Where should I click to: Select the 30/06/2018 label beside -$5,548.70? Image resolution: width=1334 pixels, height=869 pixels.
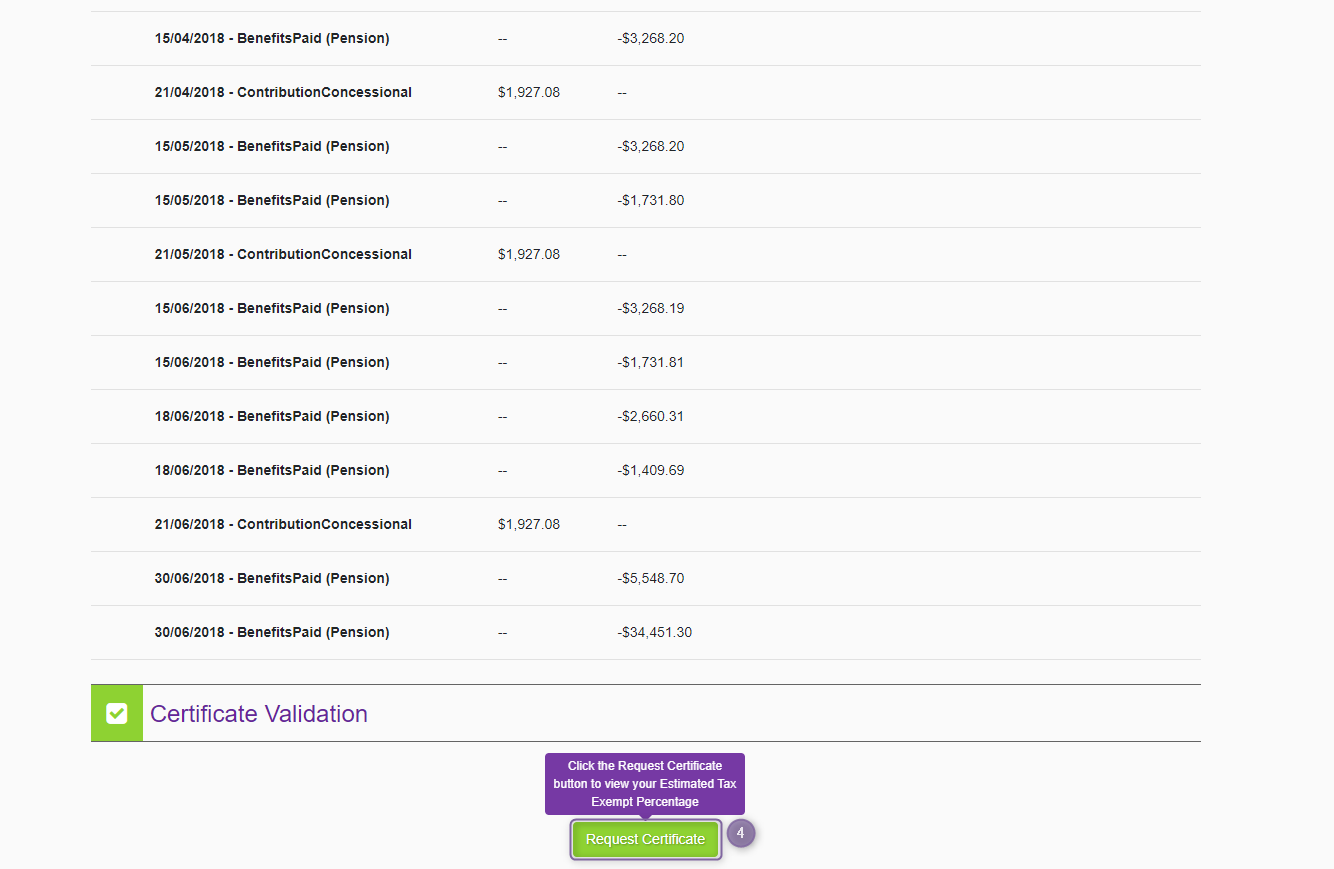click(272, 578)
